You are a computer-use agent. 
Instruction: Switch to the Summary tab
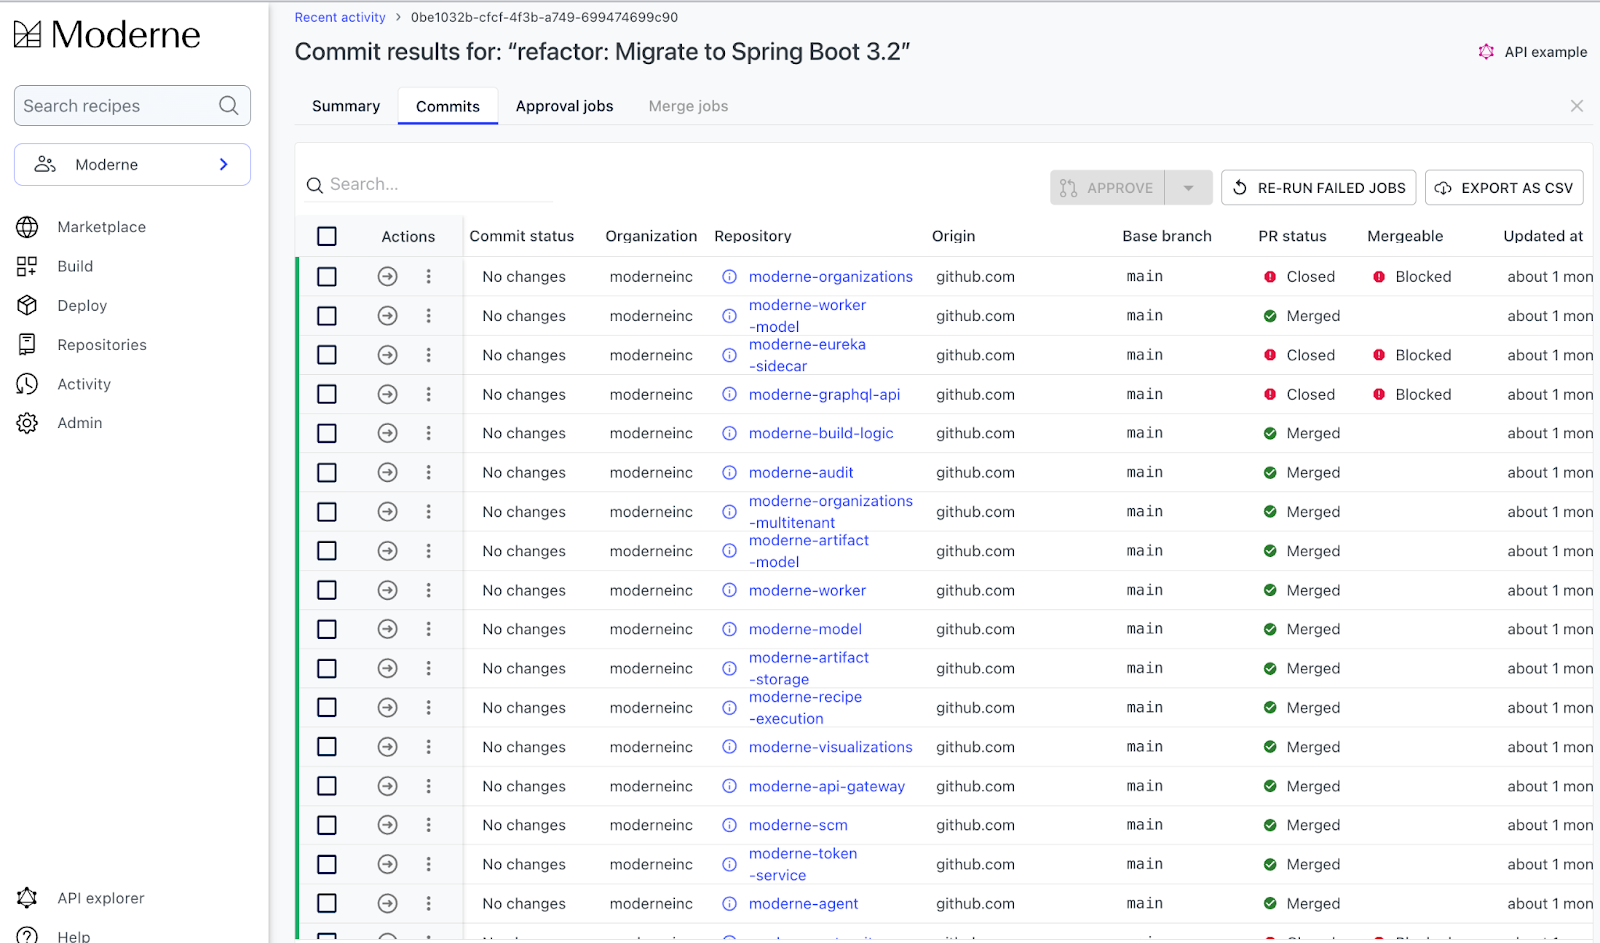point(346,106)
